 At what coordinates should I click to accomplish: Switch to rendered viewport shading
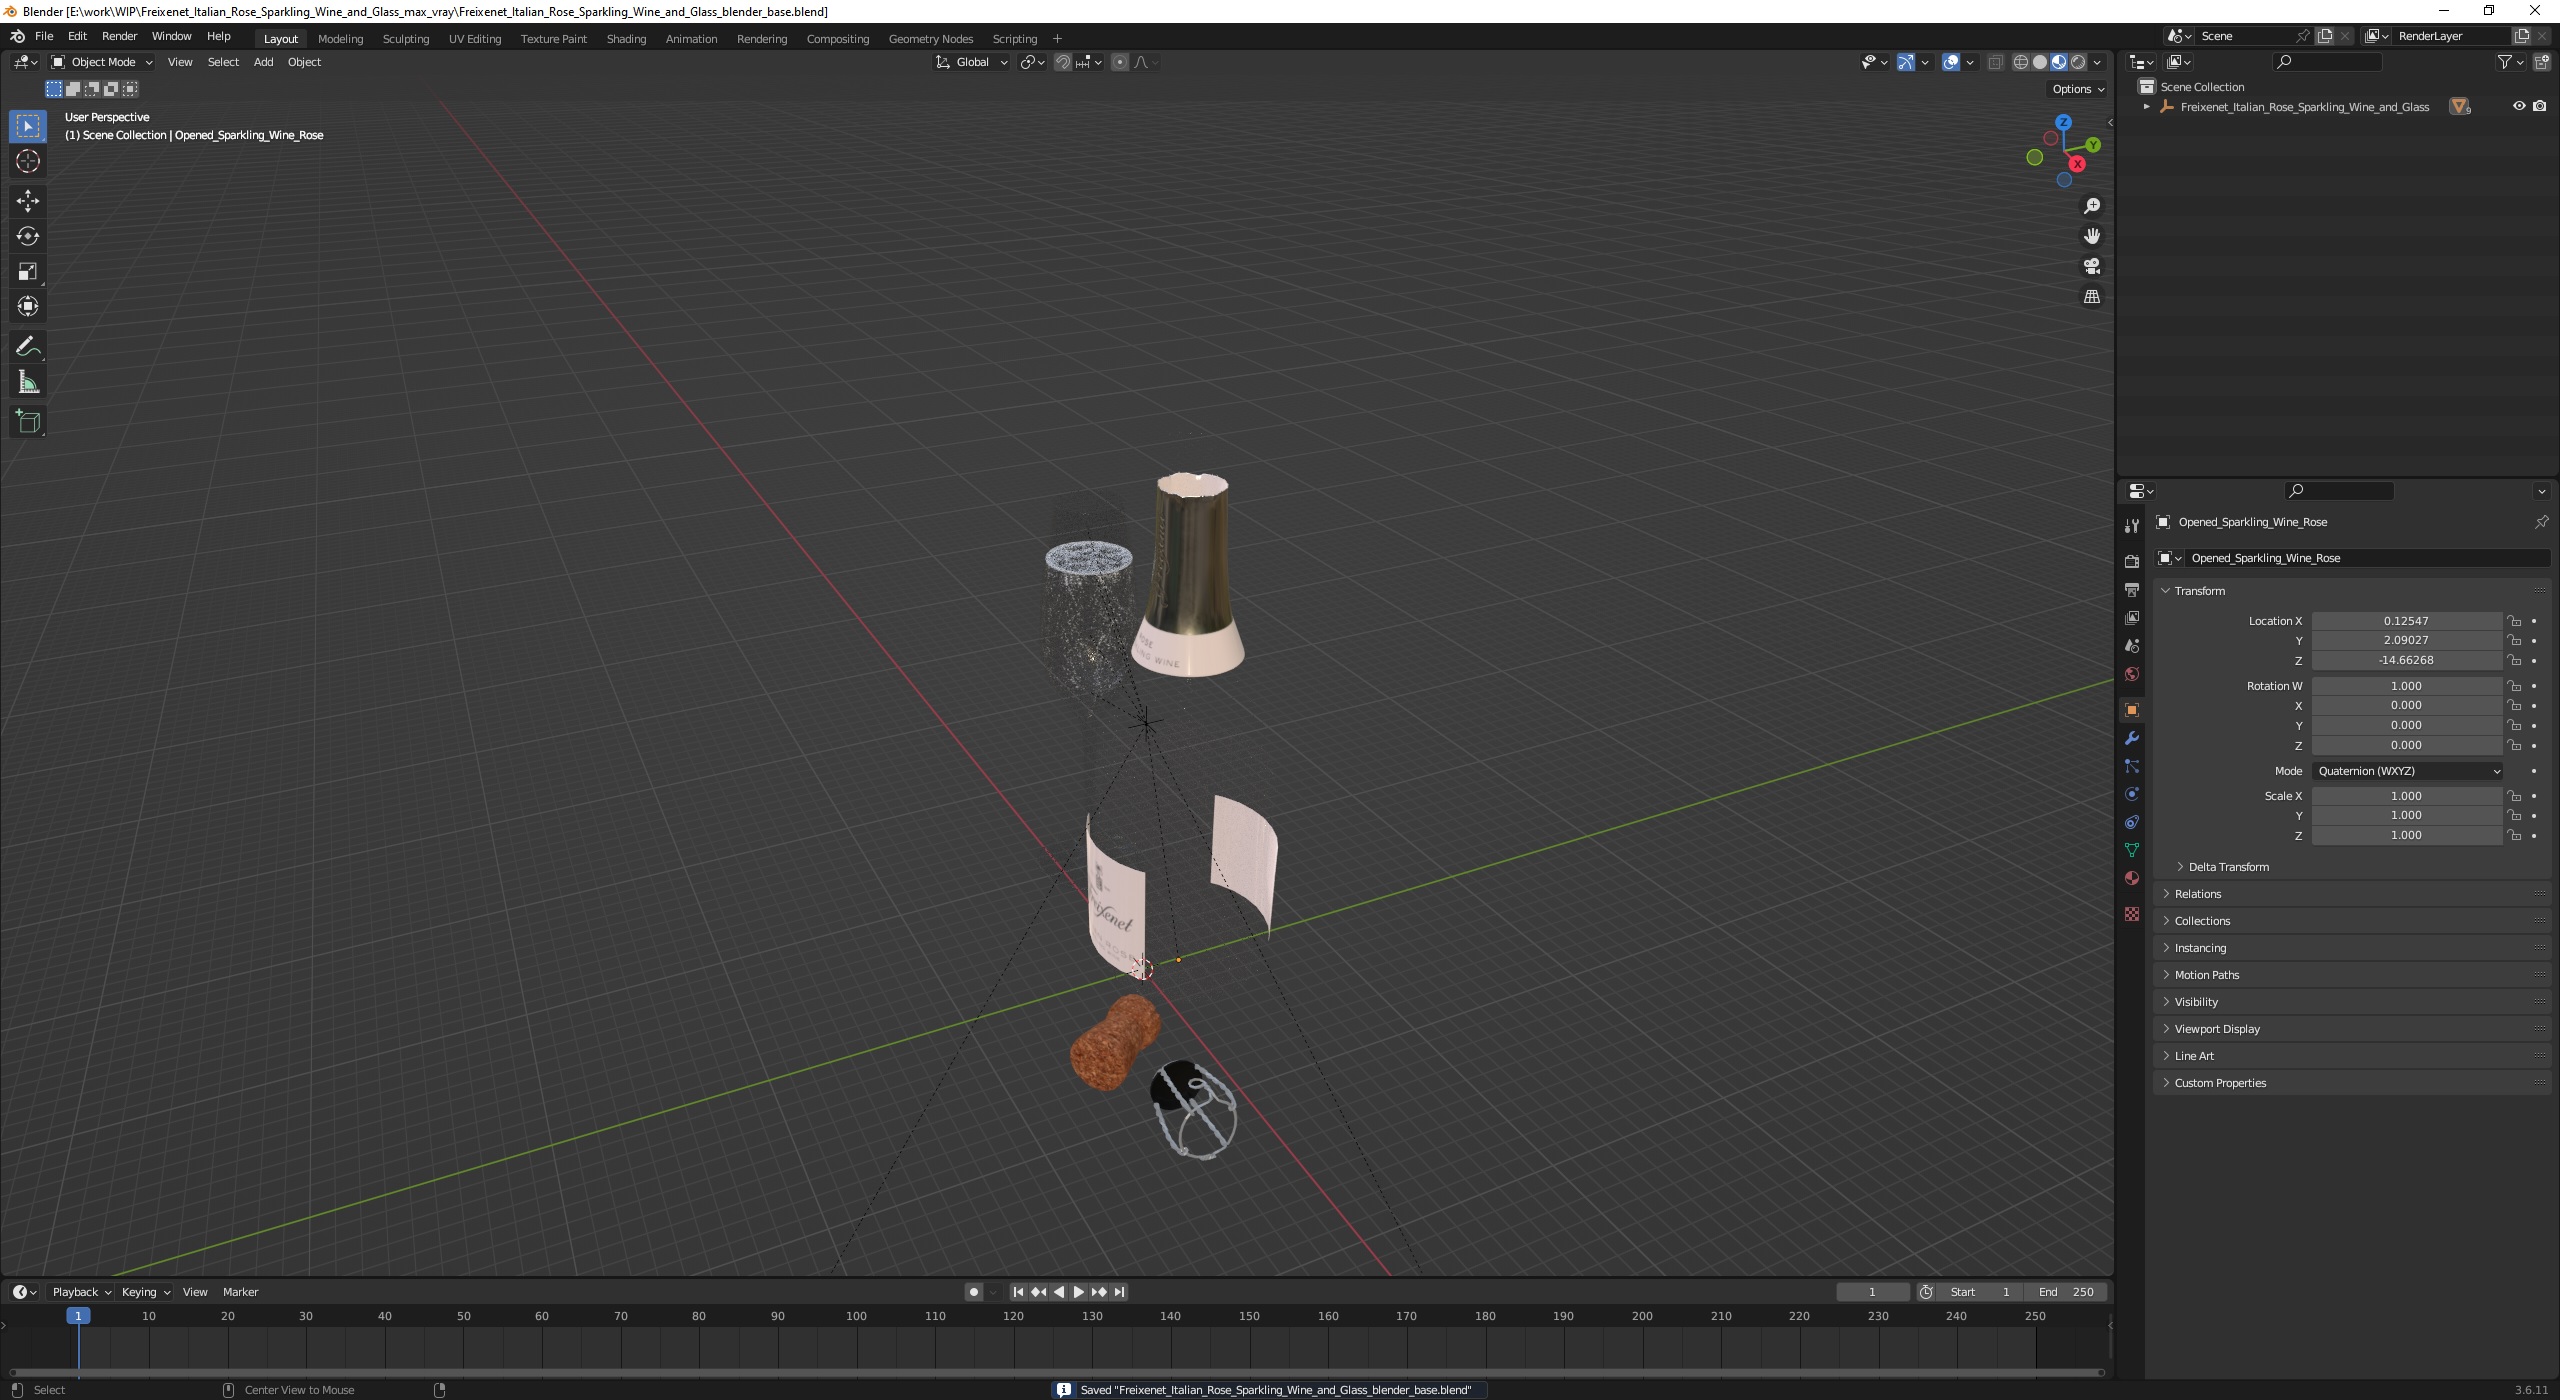click(2078, 62)
